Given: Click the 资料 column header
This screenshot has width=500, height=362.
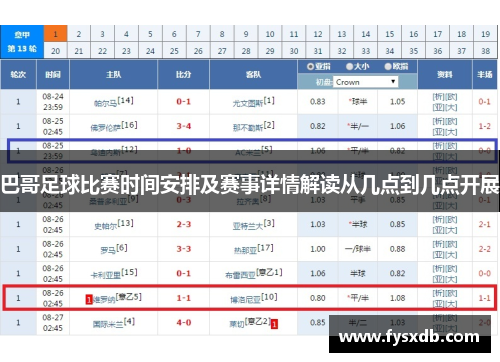Looking at the screenshot, I should pyautogui.click(x=445, y=74).
